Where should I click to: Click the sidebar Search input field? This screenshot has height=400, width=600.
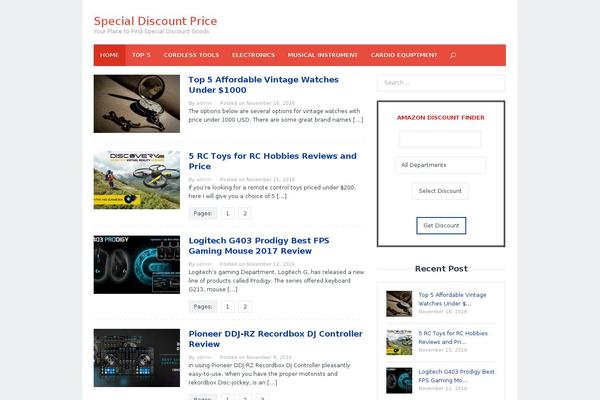[440, 83]
